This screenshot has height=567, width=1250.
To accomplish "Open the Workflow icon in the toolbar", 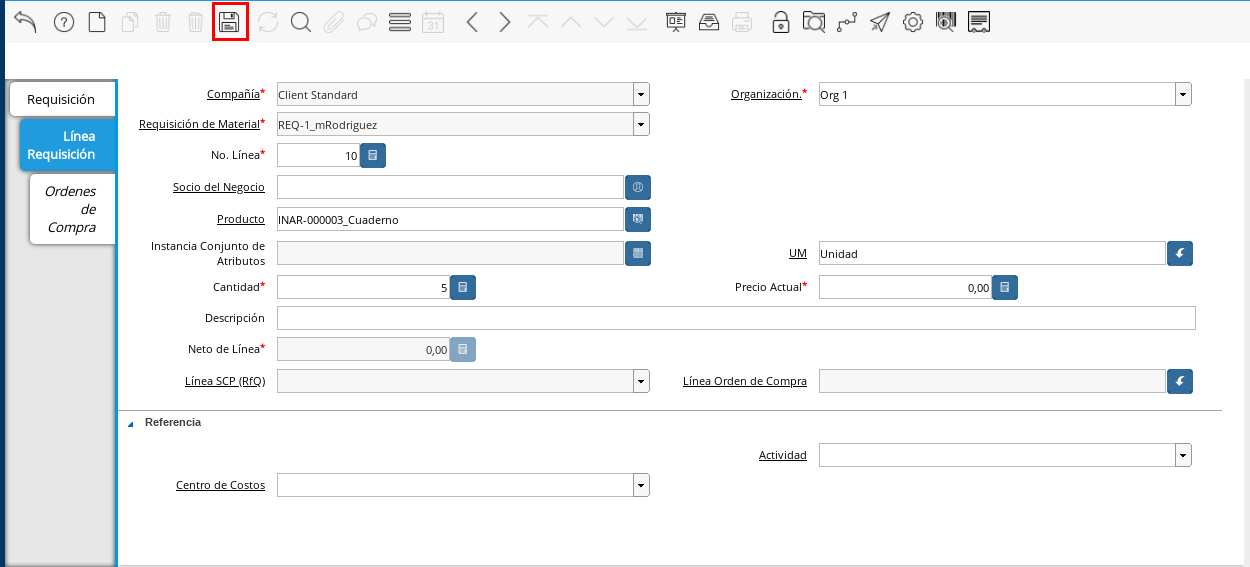I will [847, 22].
